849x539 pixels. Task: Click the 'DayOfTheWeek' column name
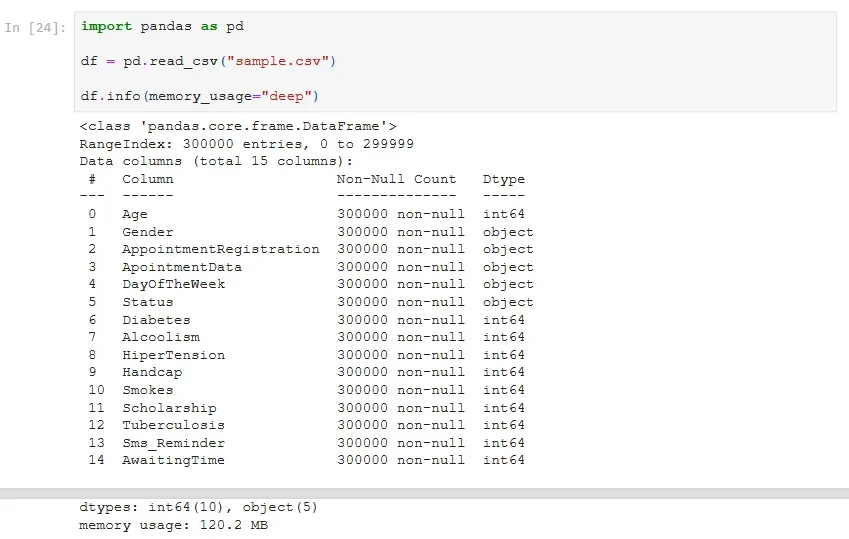click(x=173, y=284)
